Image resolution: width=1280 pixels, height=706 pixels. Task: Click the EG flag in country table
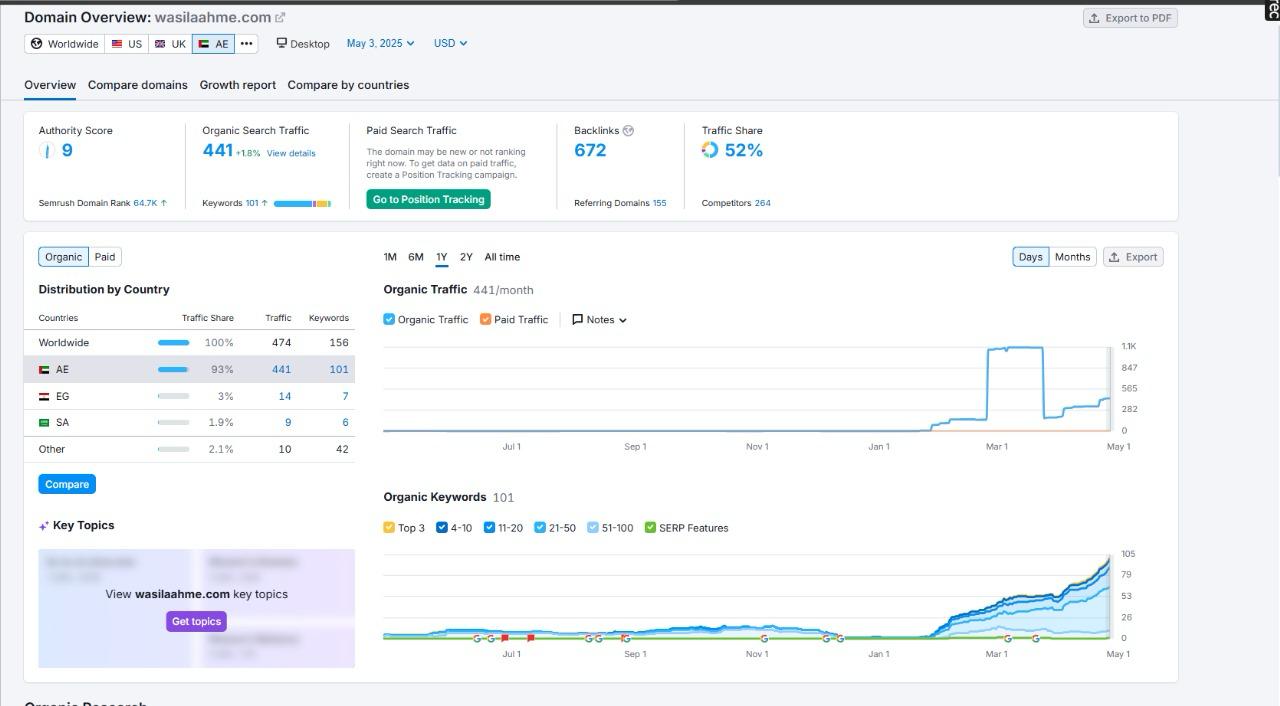pos(44,397)
